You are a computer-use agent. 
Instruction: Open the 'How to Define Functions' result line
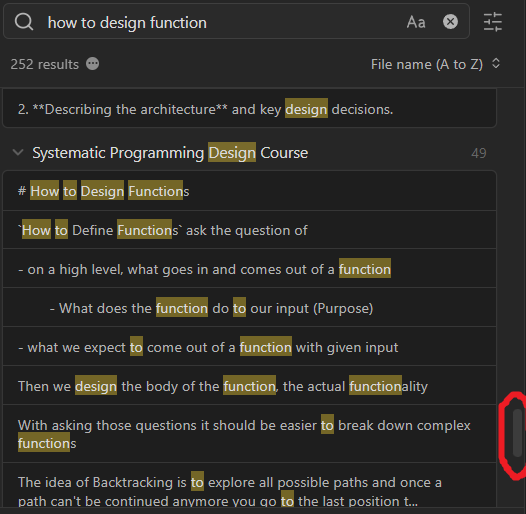point(249,230)
